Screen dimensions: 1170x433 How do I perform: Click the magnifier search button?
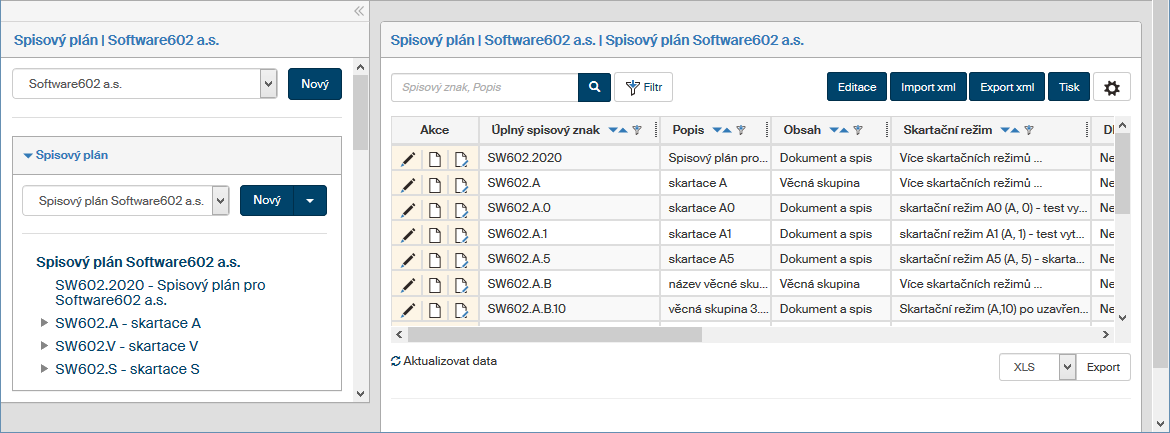coord(594,88)
